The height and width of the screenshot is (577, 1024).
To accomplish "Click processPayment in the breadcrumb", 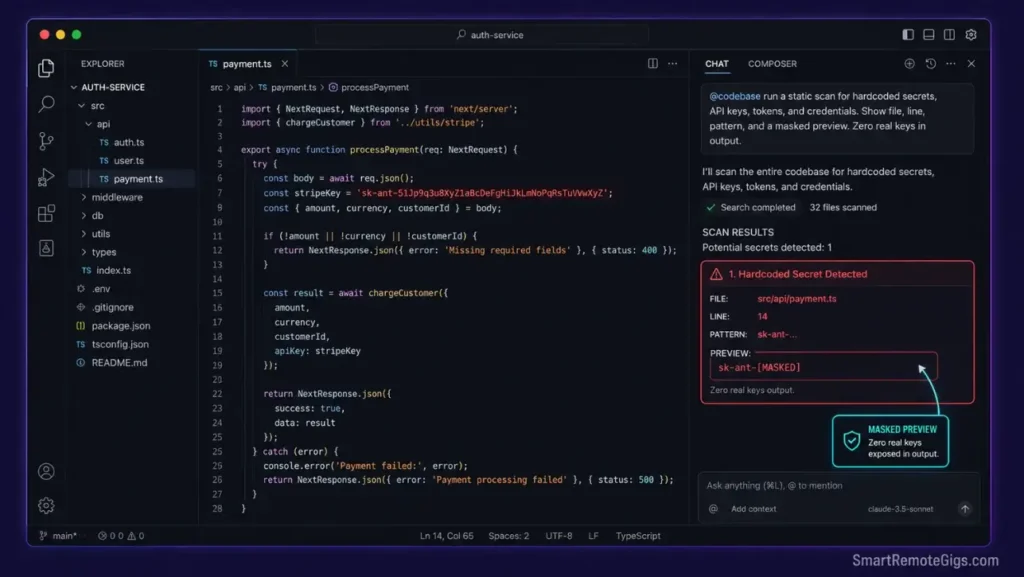I will click(375, 87).
